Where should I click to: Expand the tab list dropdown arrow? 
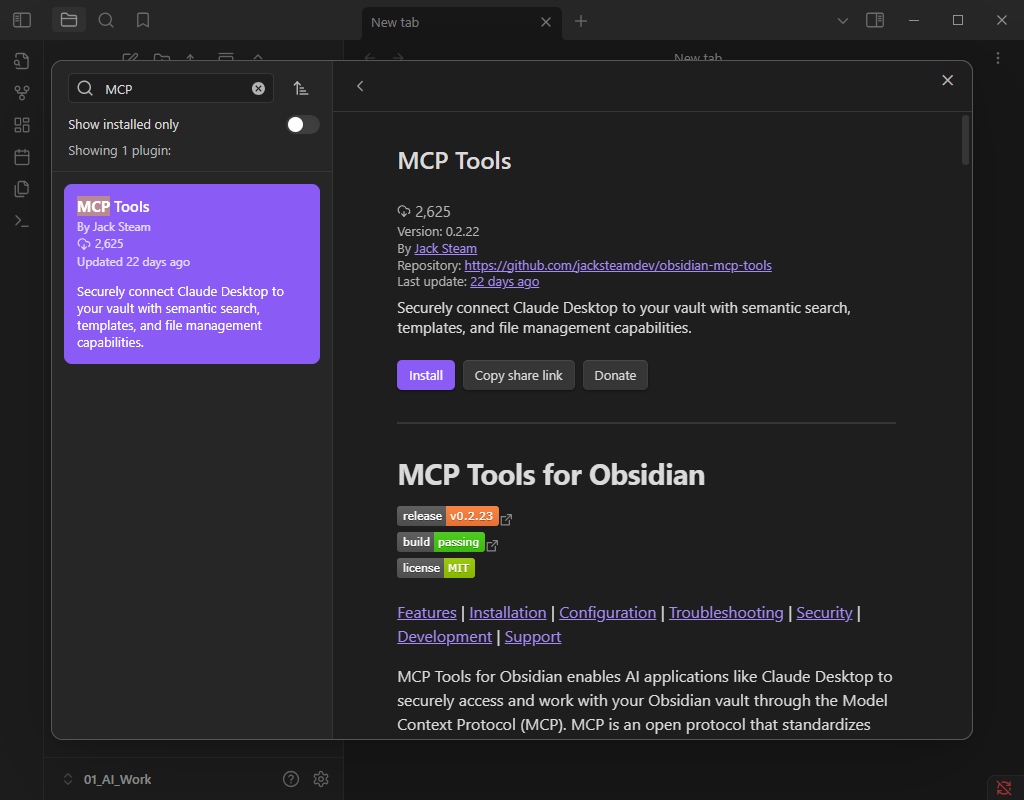click(843, 21)
